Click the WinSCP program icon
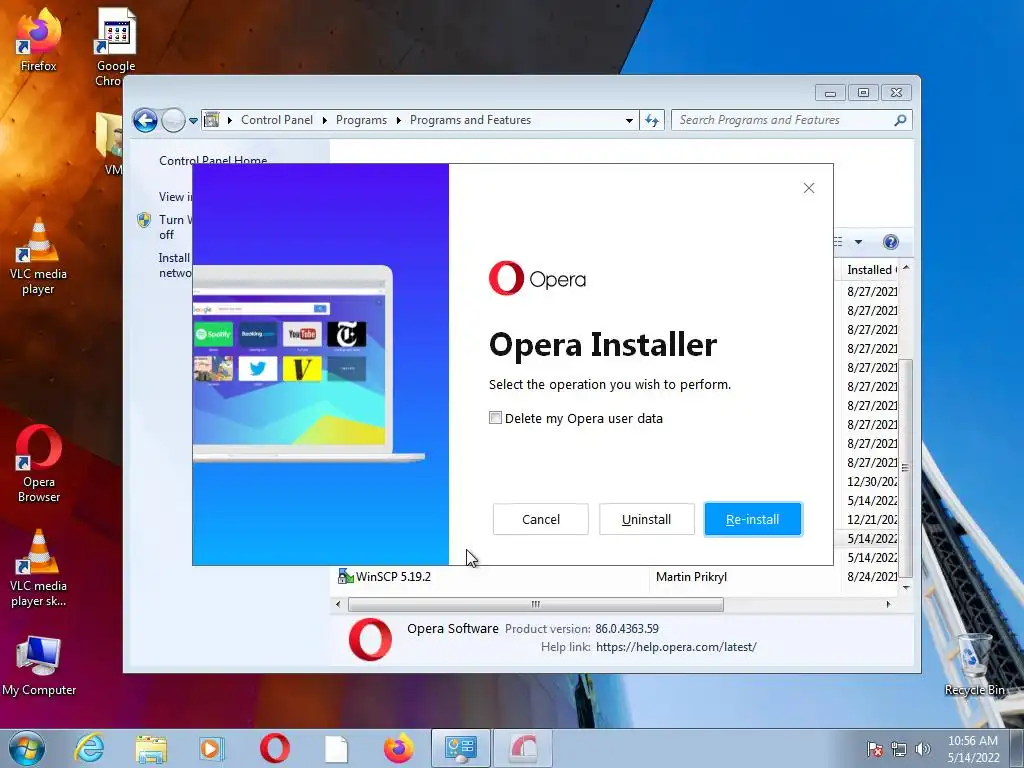Screen dimensions: 1024x768 coord(345,577)
